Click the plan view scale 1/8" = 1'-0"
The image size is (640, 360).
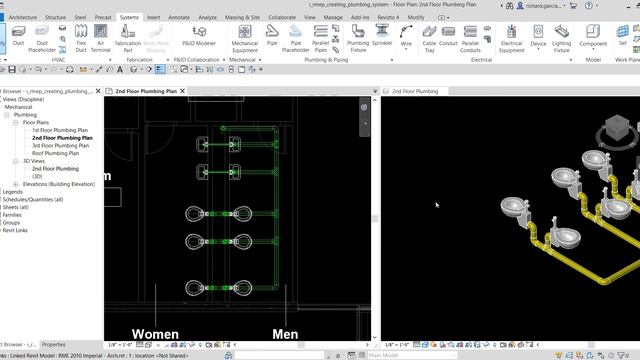coord(120,345)
